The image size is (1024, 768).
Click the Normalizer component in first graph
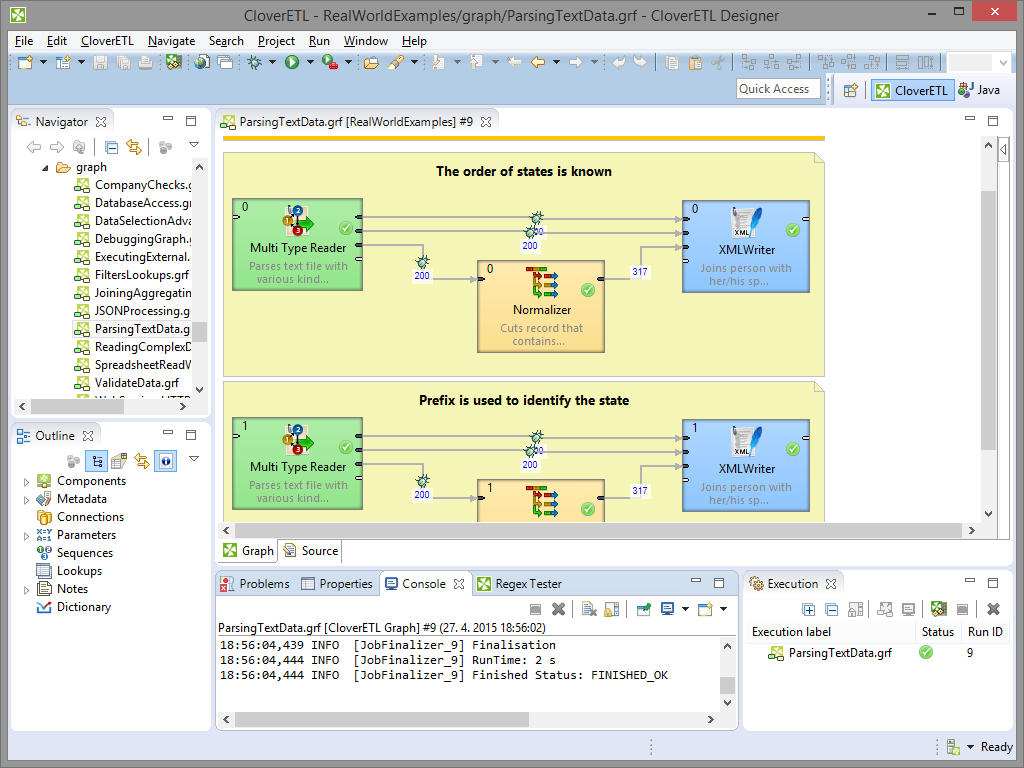pos(541,306)
